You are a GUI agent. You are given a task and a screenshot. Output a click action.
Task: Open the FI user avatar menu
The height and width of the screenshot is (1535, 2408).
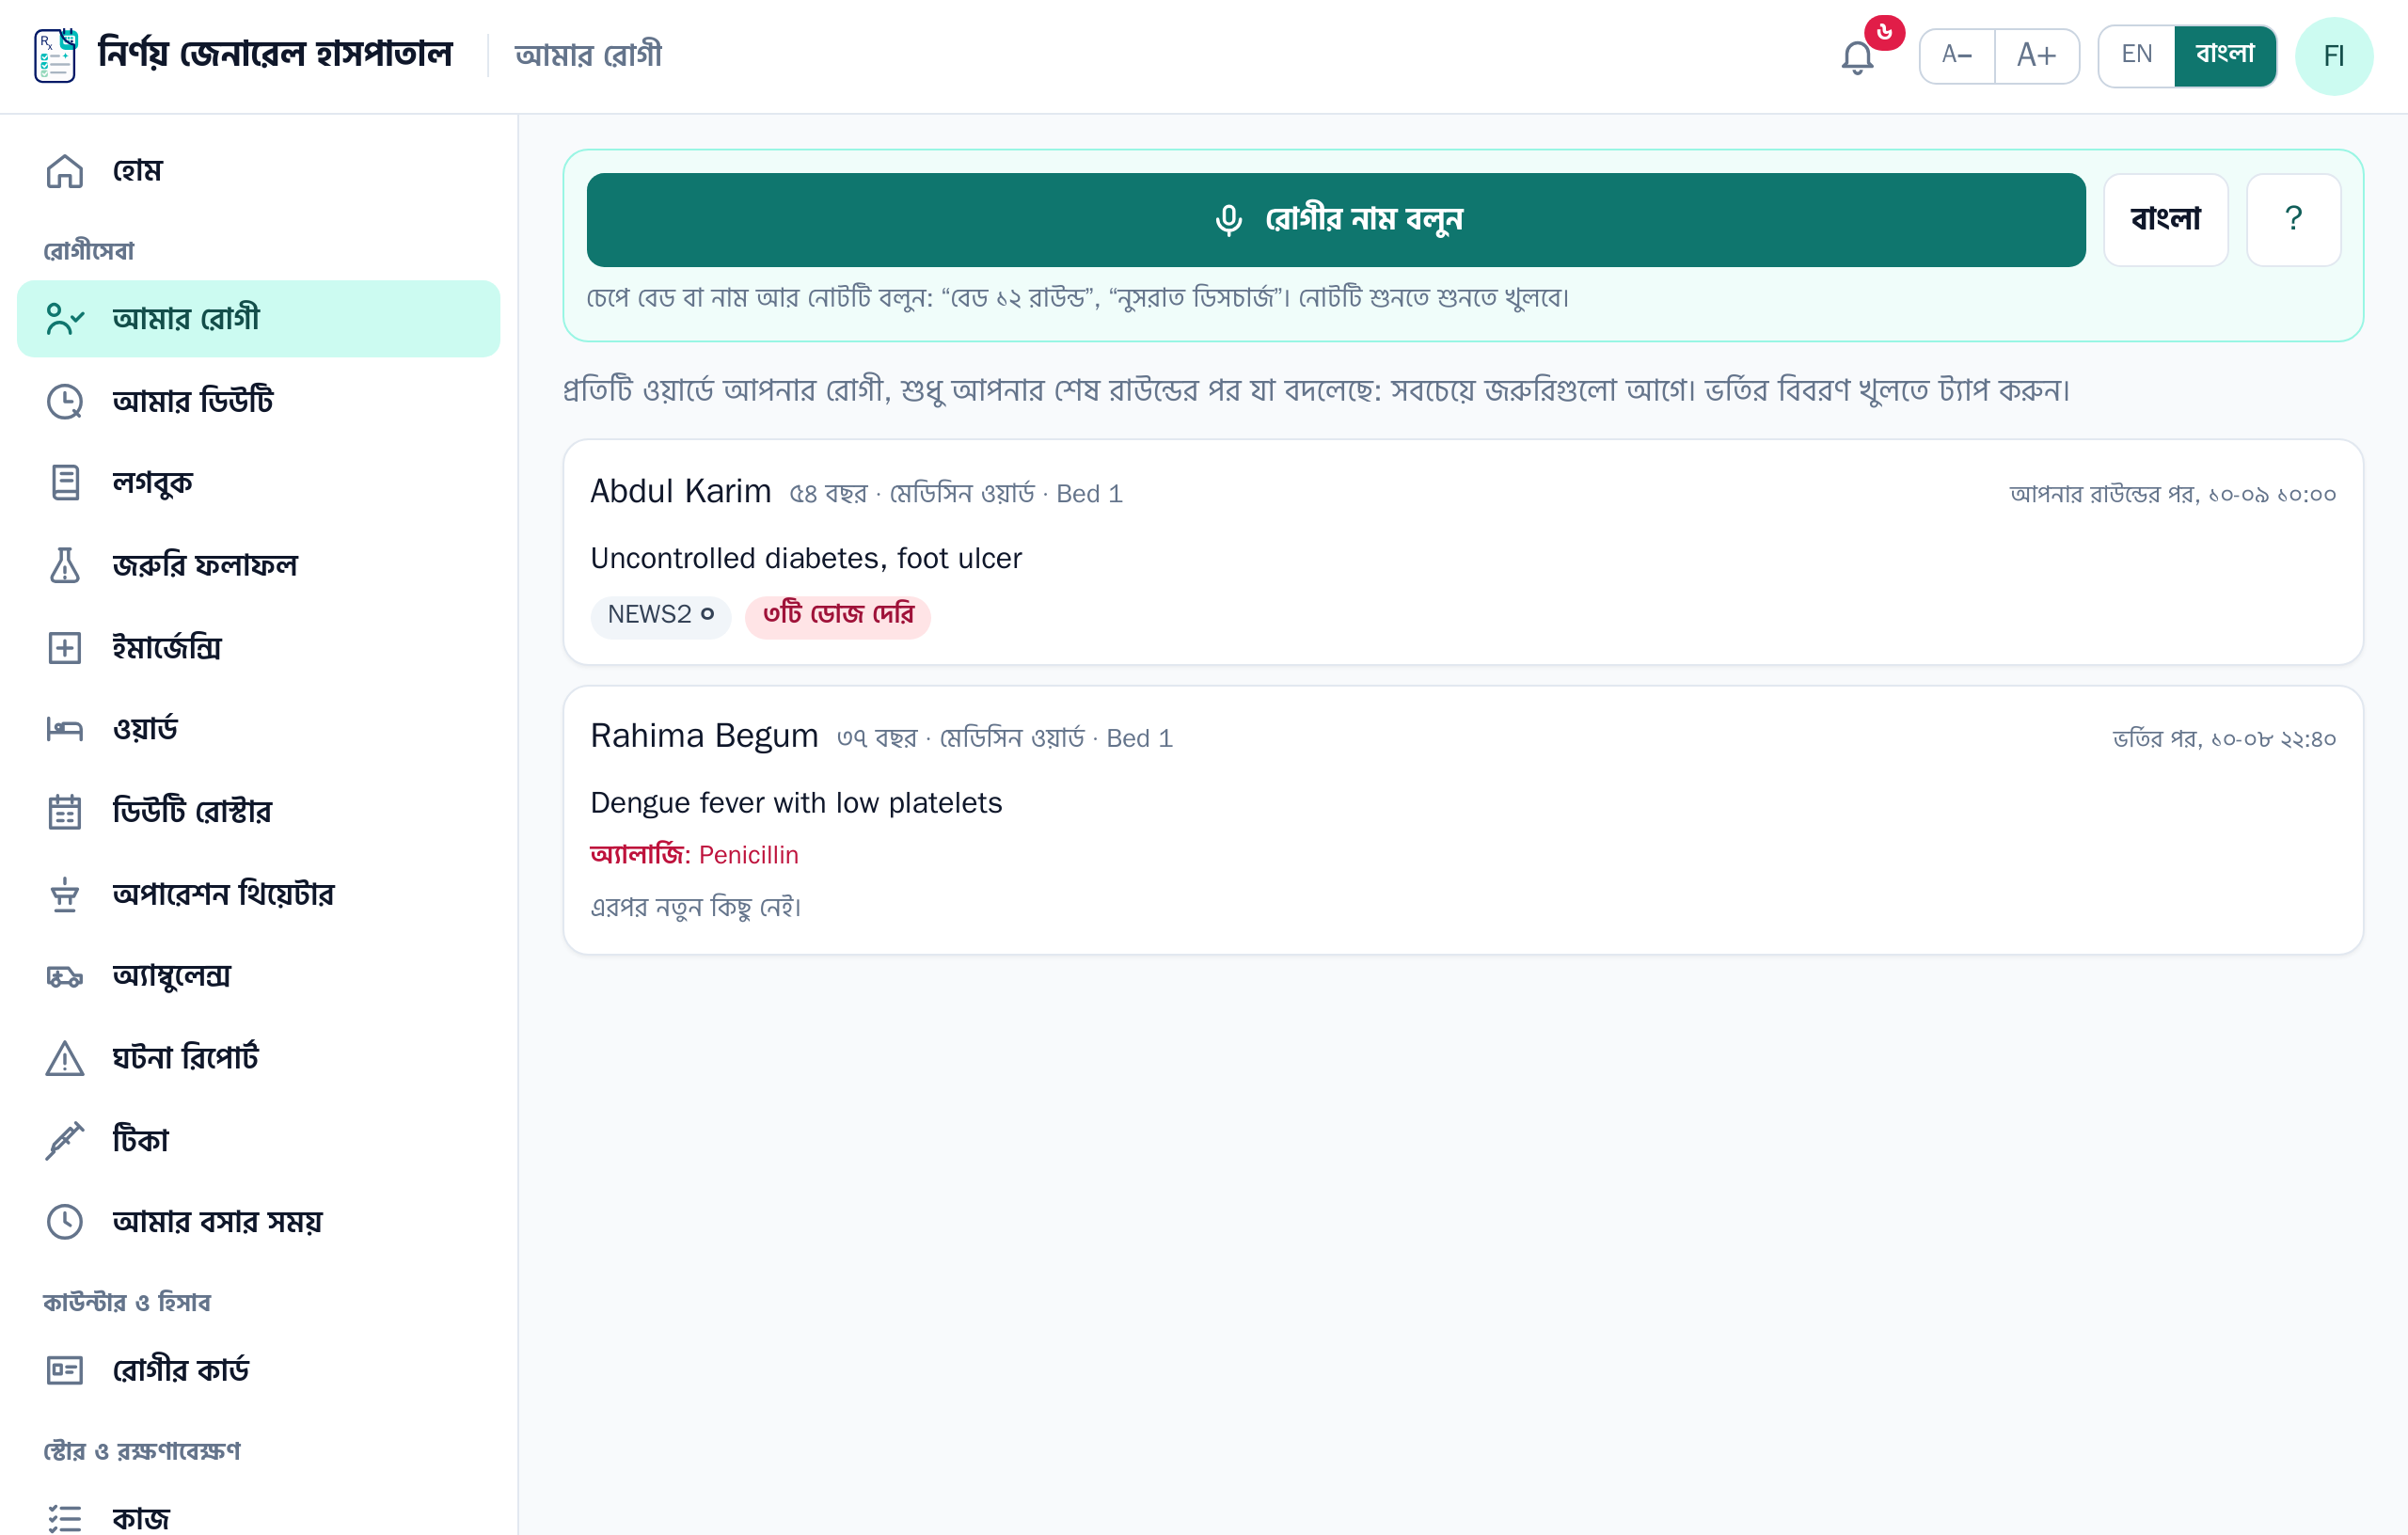pos(2333,56)
